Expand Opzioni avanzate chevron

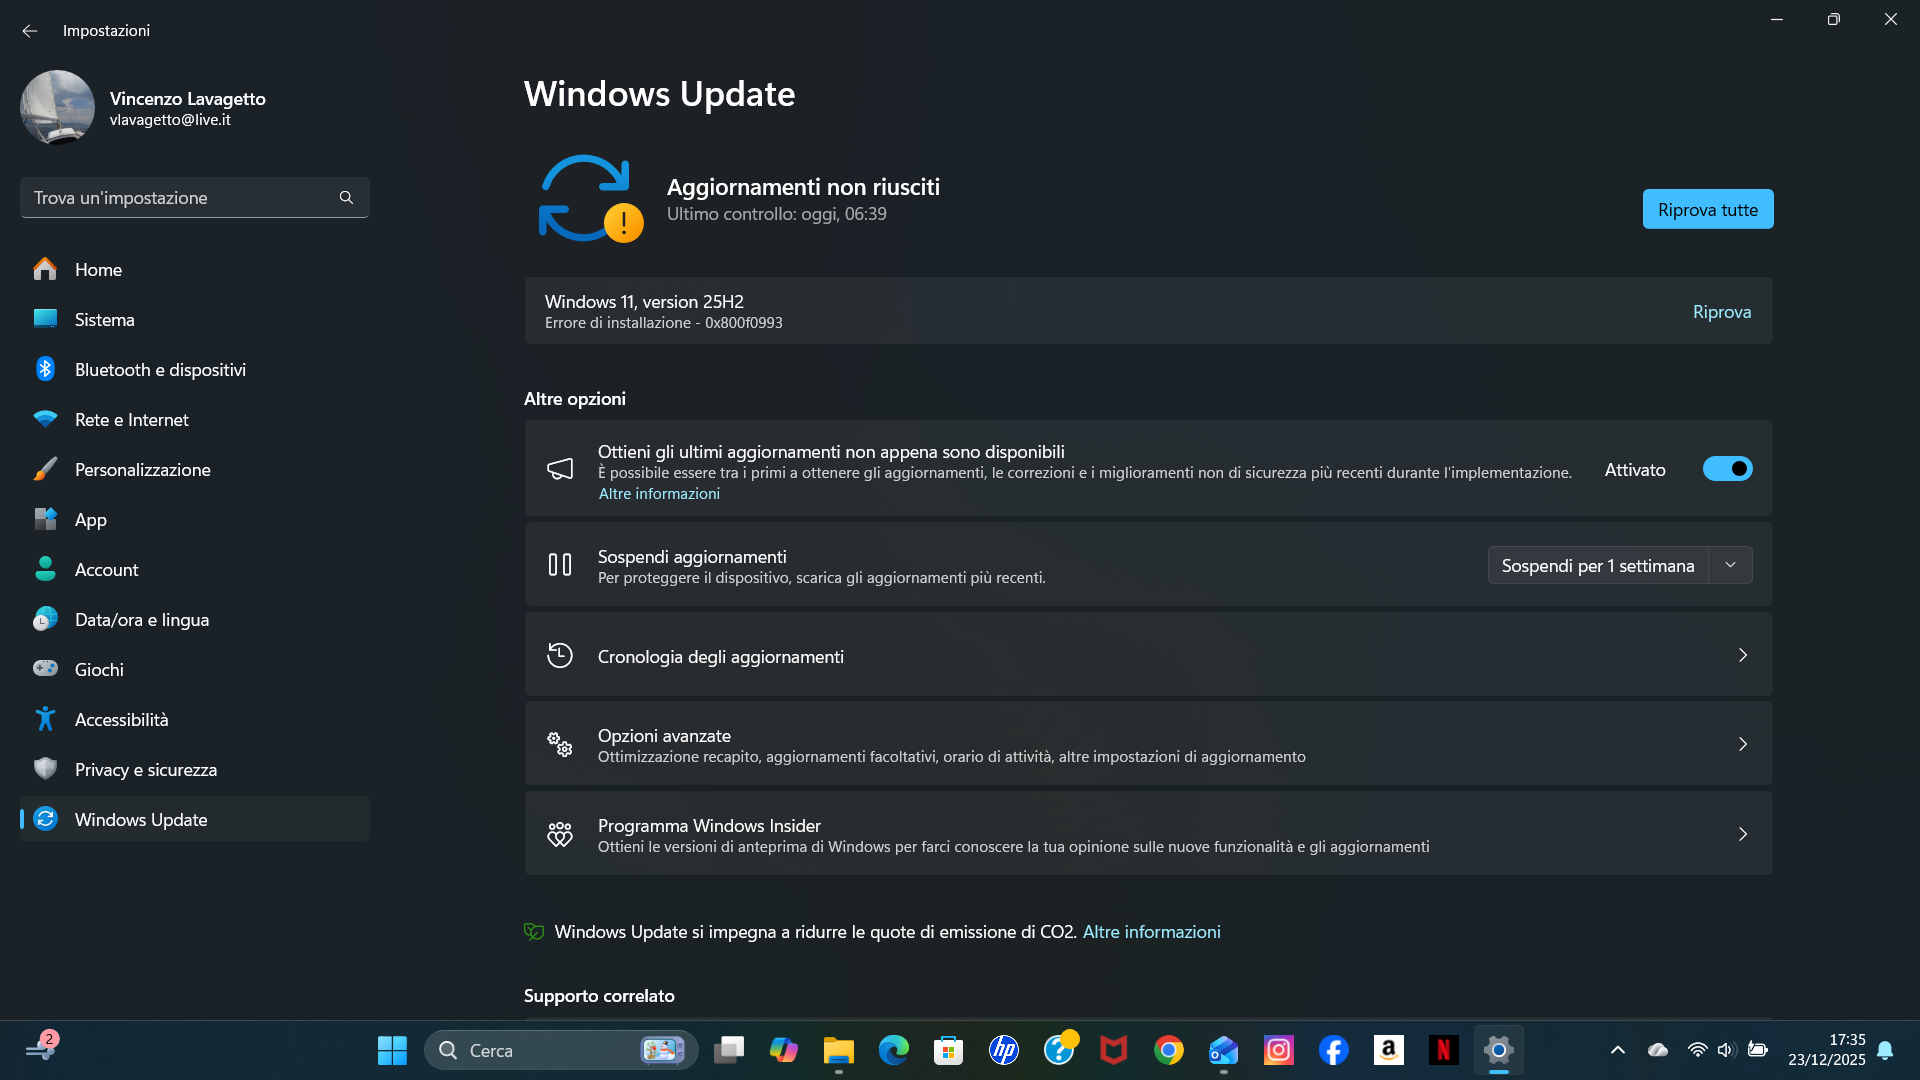click(x=1742, y=744)
